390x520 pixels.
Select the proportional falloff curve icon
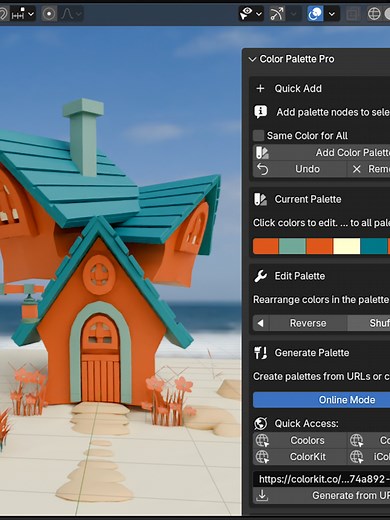pyautogui.click(x=67, y=14)
